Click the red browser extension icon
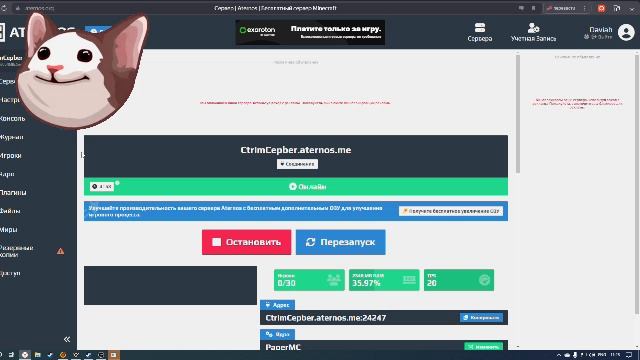 point(601,8)
